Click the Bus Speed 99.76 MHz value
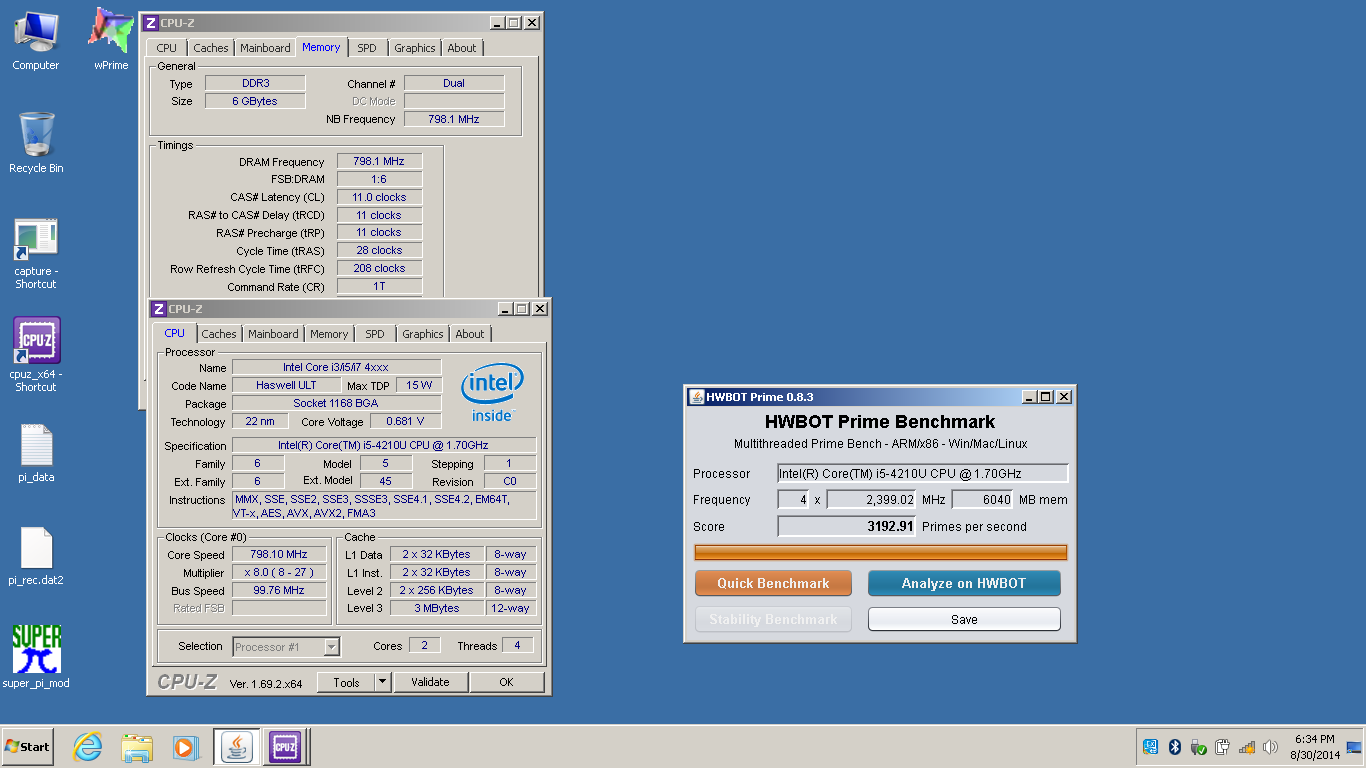The width and height of the screenshot is (1366, 768). (279, 590)
